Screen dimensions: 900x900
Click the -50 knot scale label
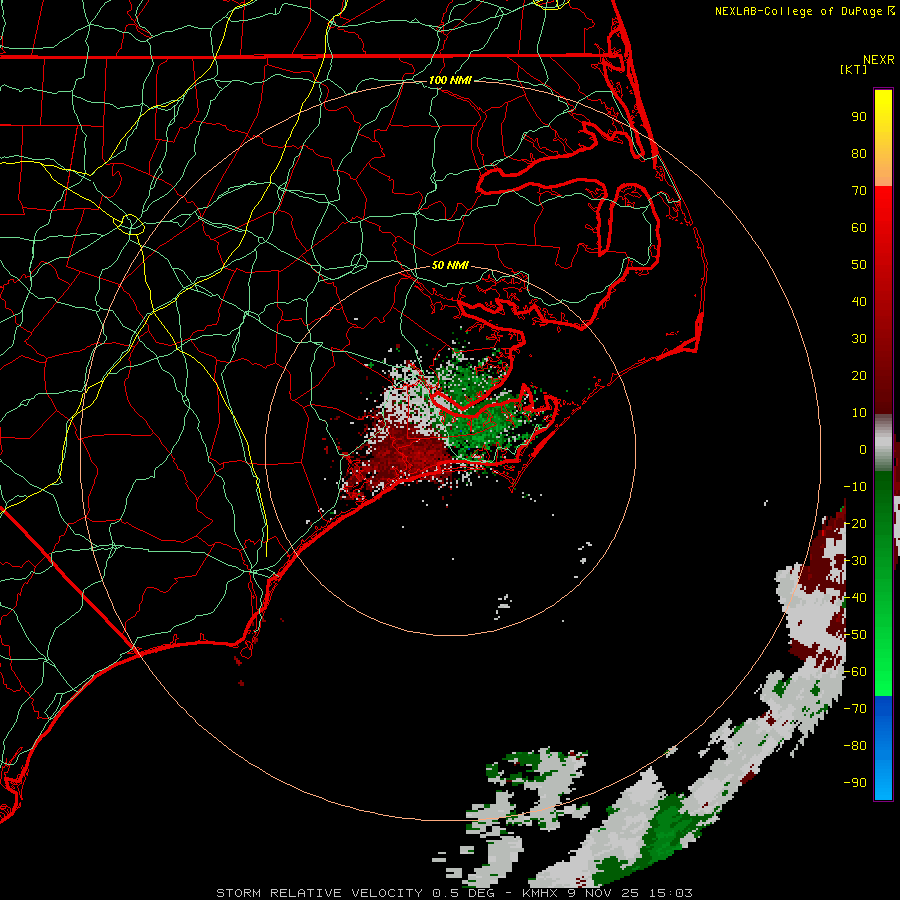(x=855, y=635)
